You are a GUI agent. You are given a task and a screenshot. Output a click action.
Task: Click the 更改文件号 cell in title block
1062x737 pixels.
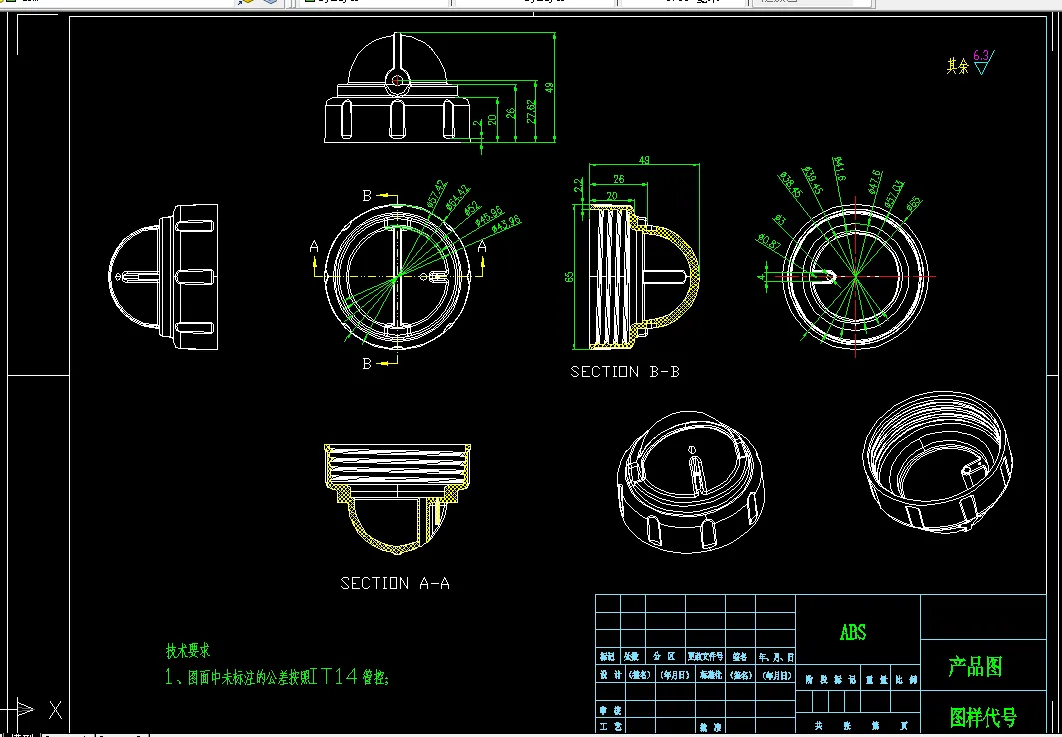705,656
